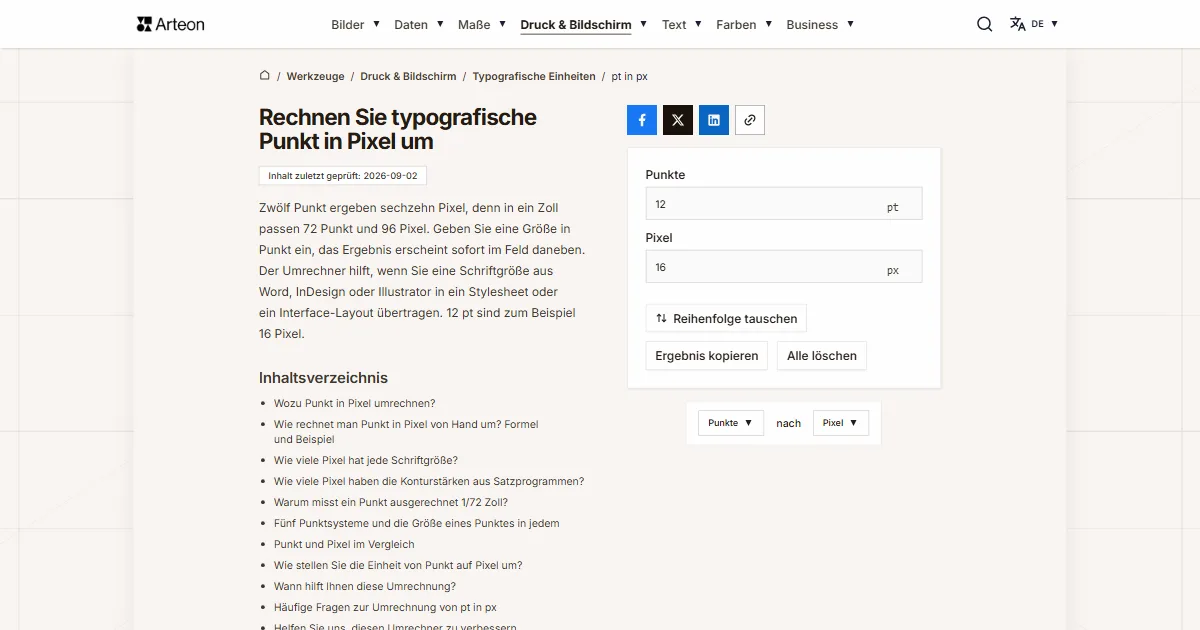
Task: Jump to 'Punkt und Pixel im Vergleich'
Action: [x=344, y=544]
